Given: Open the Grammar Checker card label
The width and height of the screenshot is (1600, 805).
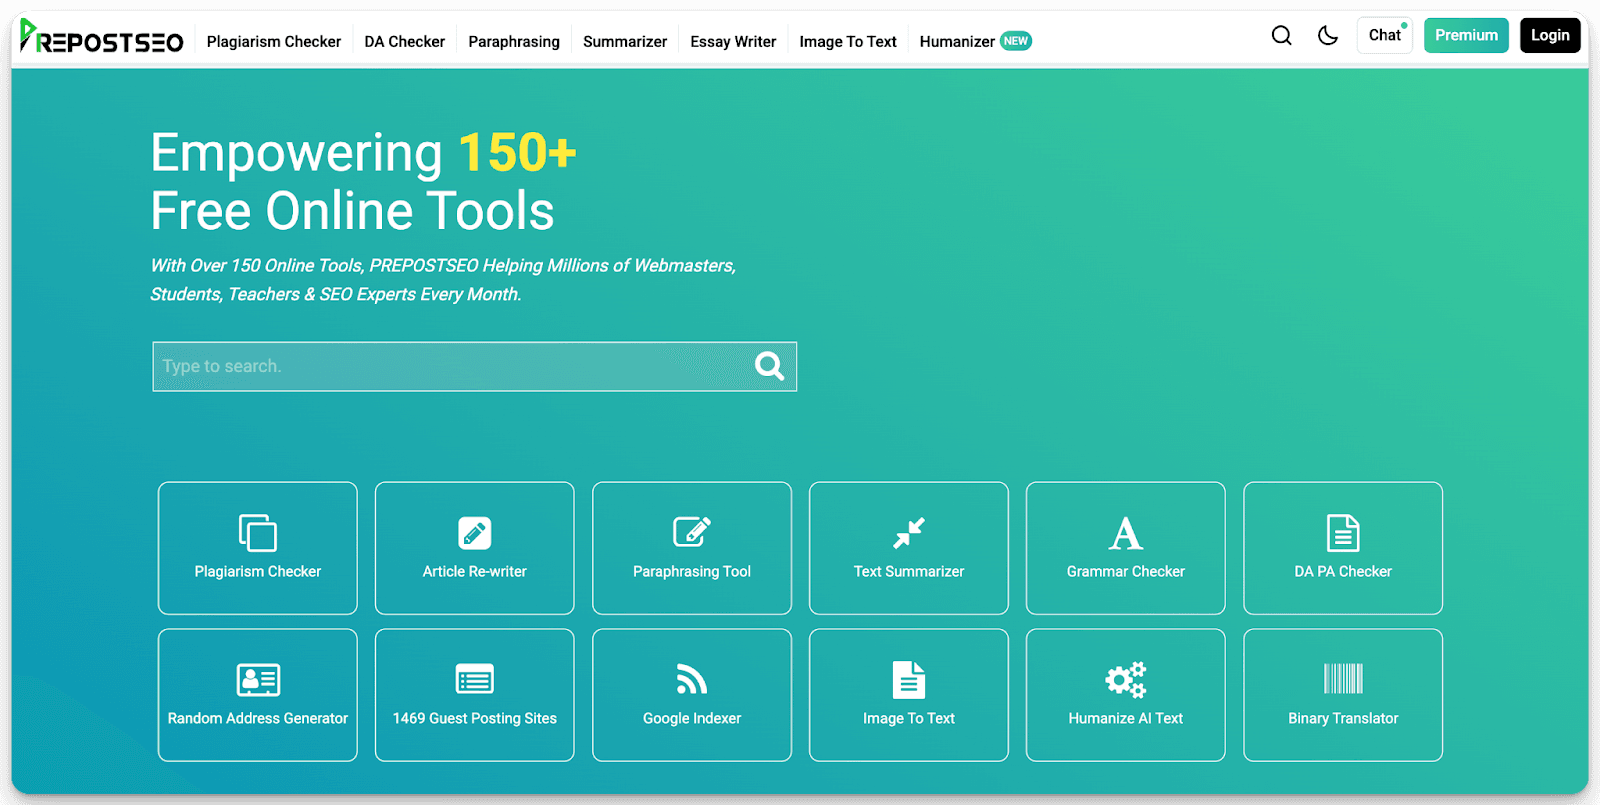Looking at the screenshot, I should (1126, 571).
